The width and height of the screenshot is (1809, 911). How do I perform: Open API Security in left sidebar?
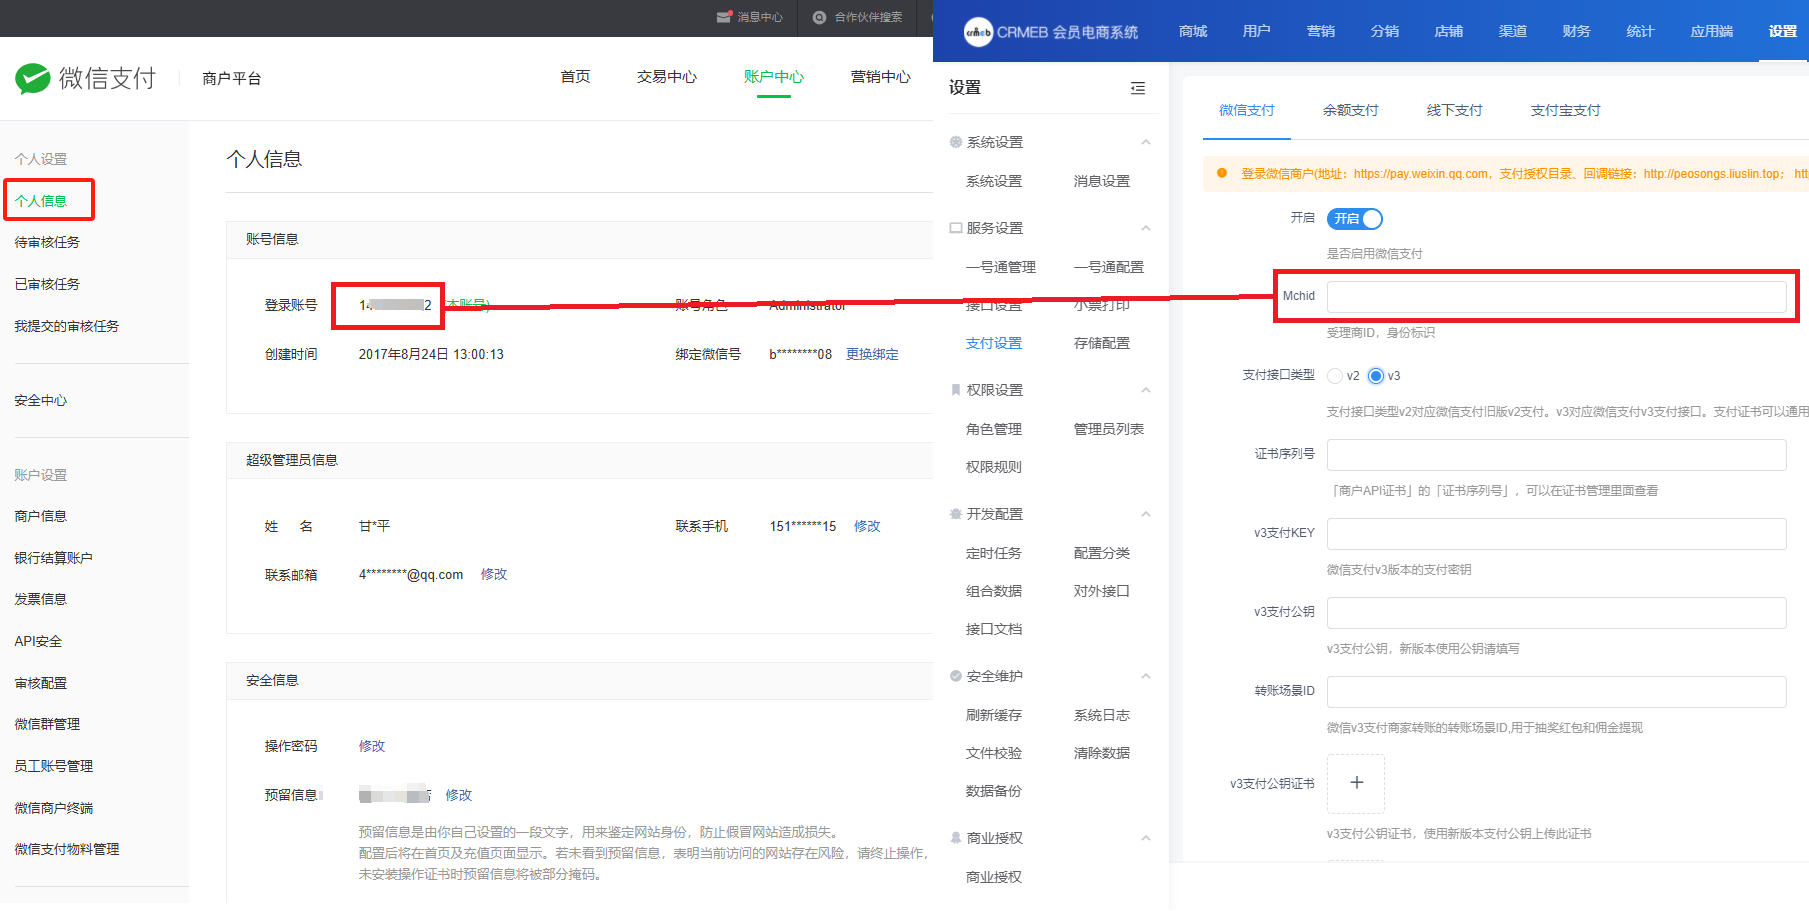tap(38, 641)
